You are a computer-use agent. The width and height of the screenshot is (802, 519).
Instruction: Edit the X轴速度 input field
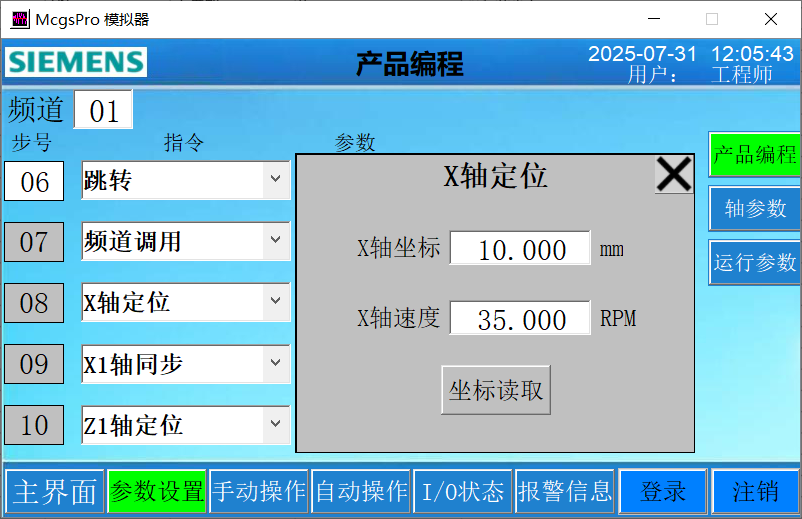click(x=520, y=319)
